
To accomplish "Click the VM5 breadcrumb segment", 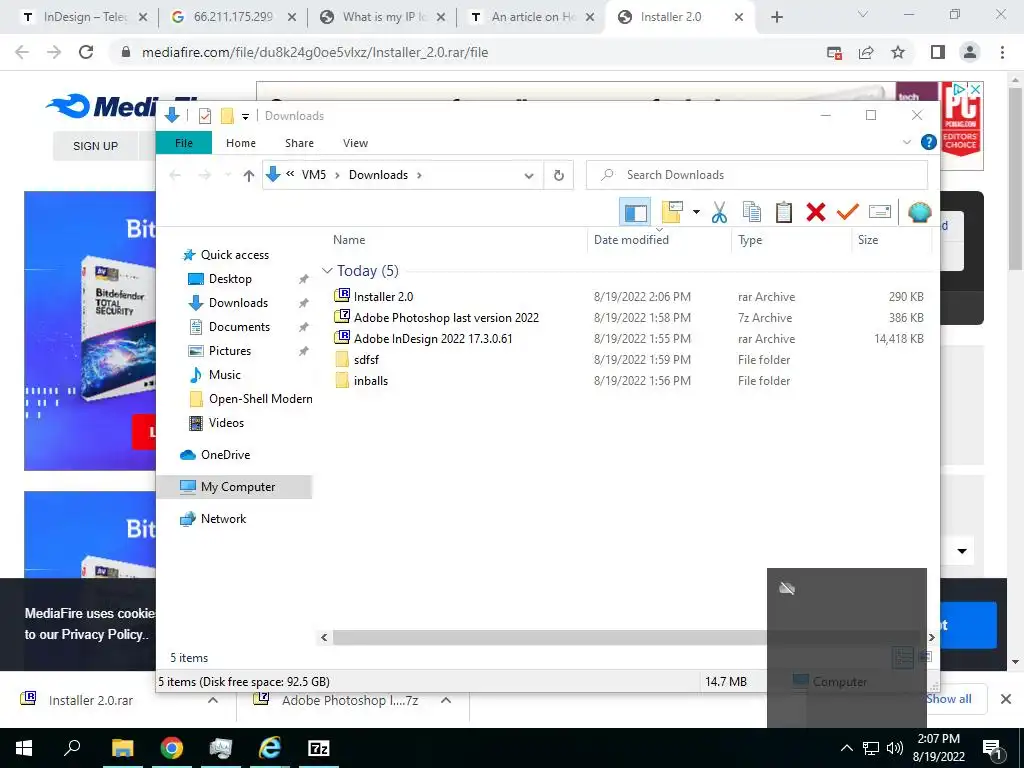I will click(313, 175).
